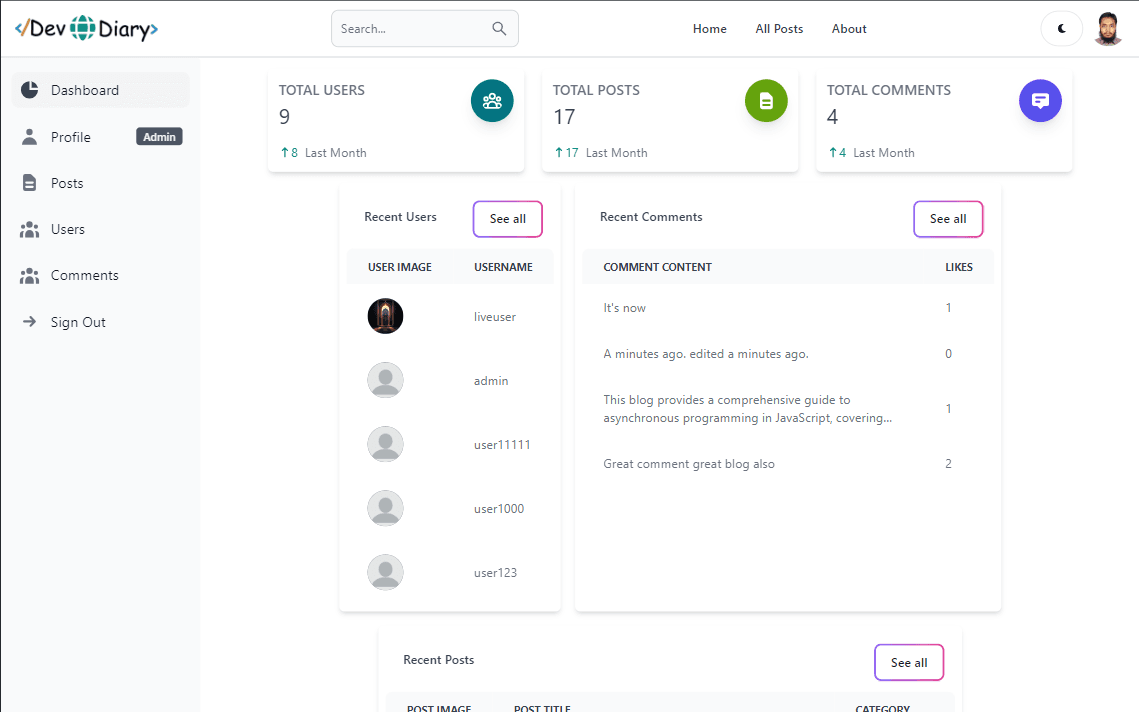Open the profile avatar menu
Image resolution: width=1139 pixels, height=712 pixels.
pos(1108,29)
